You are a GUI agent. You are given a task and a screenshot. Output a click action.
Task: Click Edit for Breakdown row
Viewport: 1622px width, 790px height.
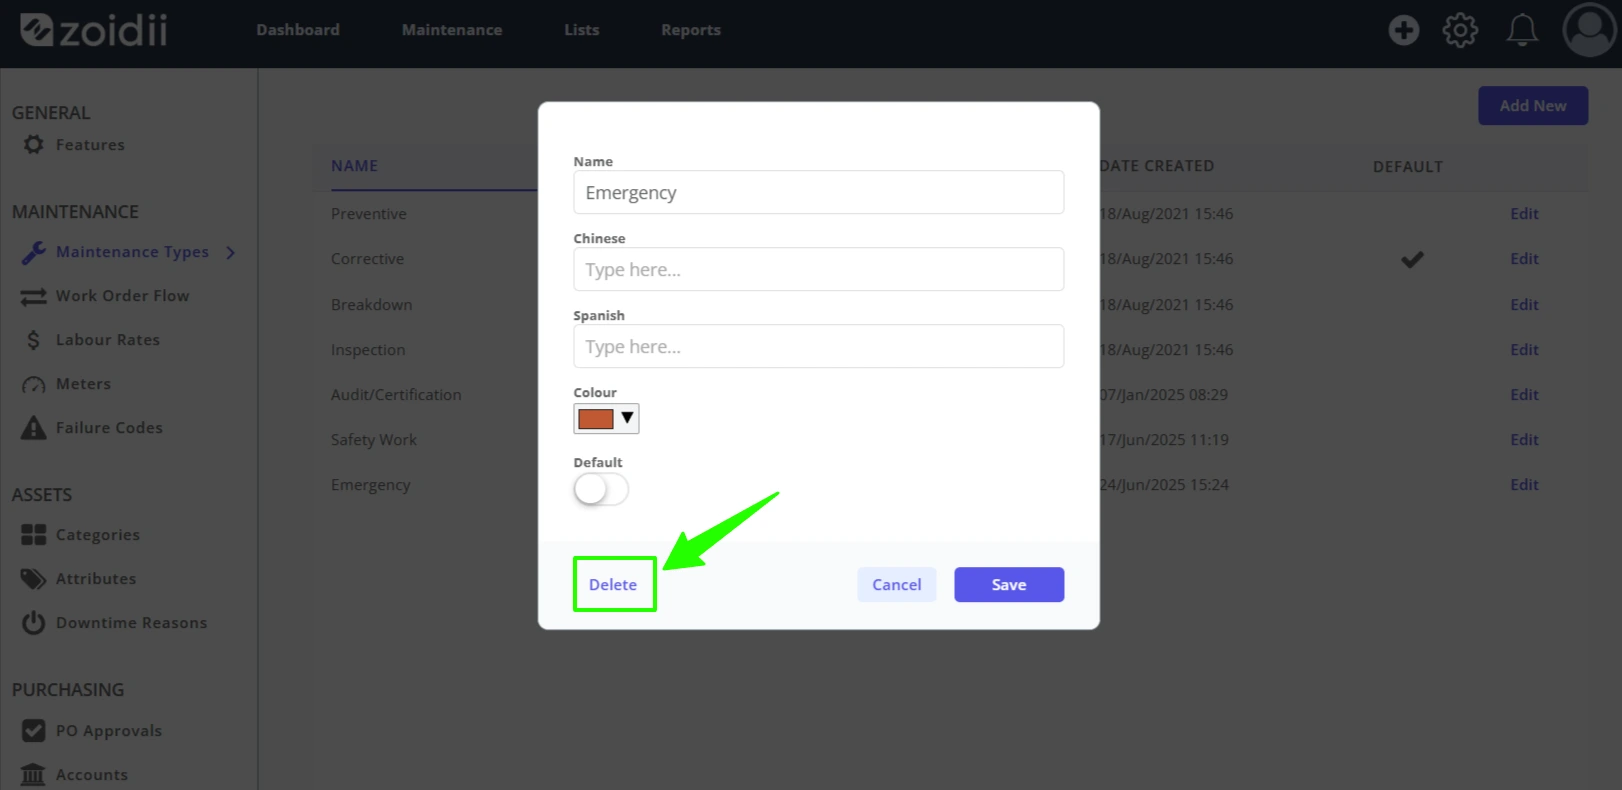click(x=1524, y=305)
